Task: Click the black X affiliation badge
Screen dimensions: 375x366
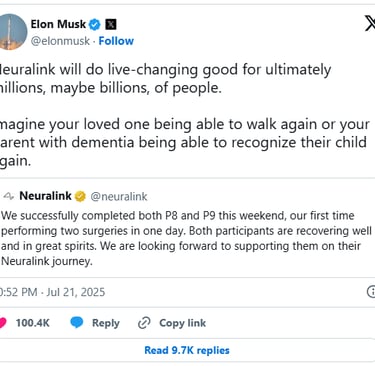Action: tap(111, 24)
